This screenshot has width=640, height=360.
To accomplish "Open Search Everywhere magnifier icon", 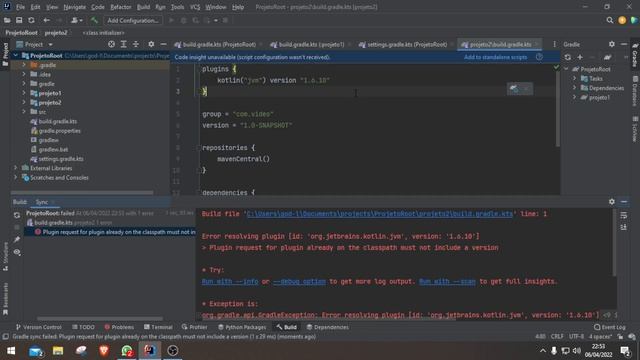I will pyautogui.click(x=609, y=20).
